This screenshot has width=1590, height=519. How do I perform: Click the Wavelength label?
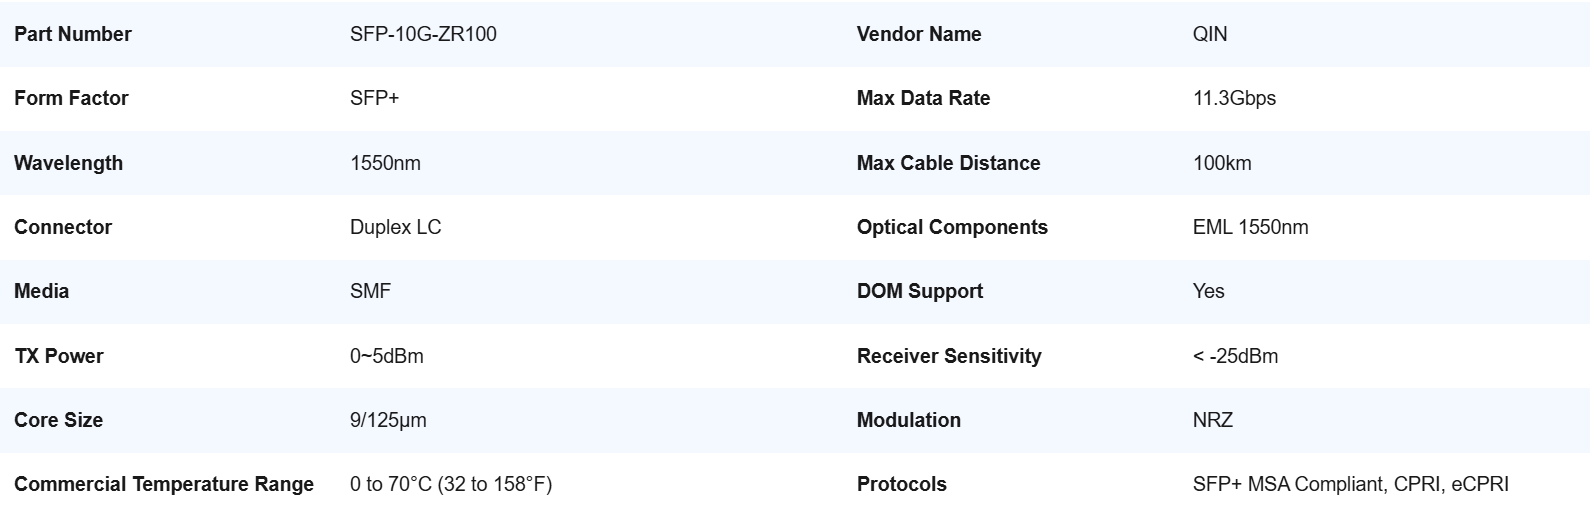pyautogui.click(x=68, y=163)
